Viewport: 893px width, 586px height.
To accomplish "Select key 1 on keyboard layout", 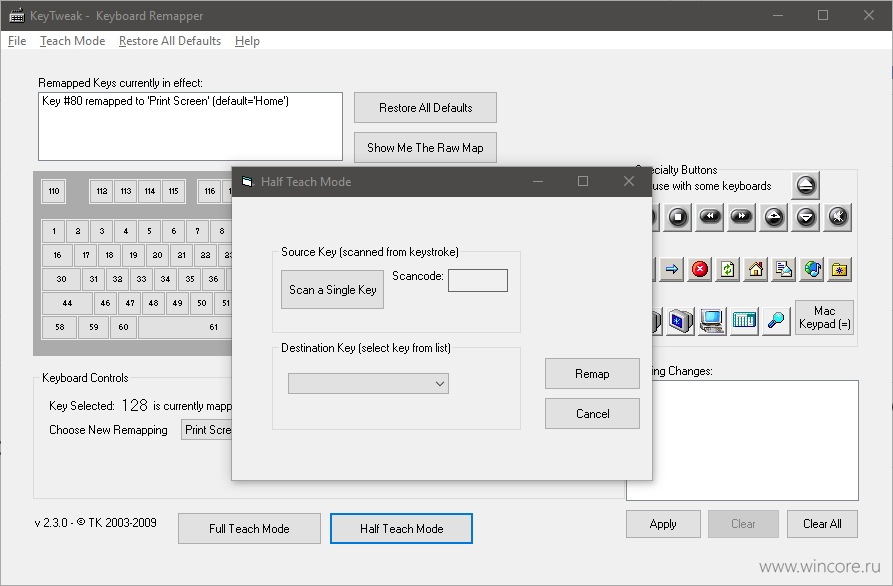I will 54,231.
